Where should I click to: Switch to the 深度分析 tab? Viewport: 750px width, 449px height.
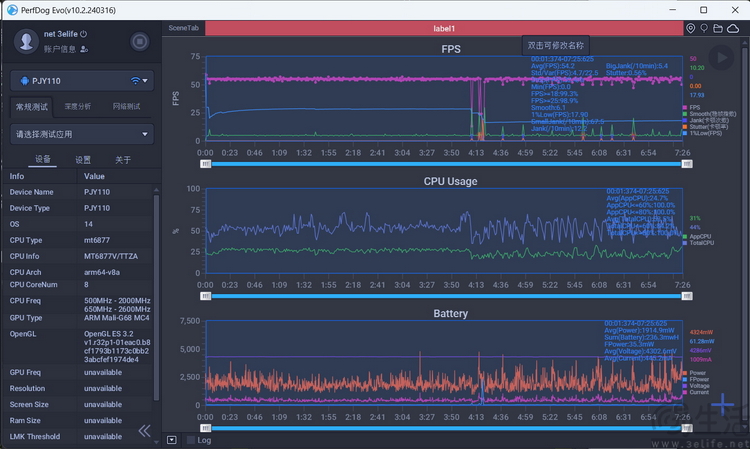pos(77,107)
